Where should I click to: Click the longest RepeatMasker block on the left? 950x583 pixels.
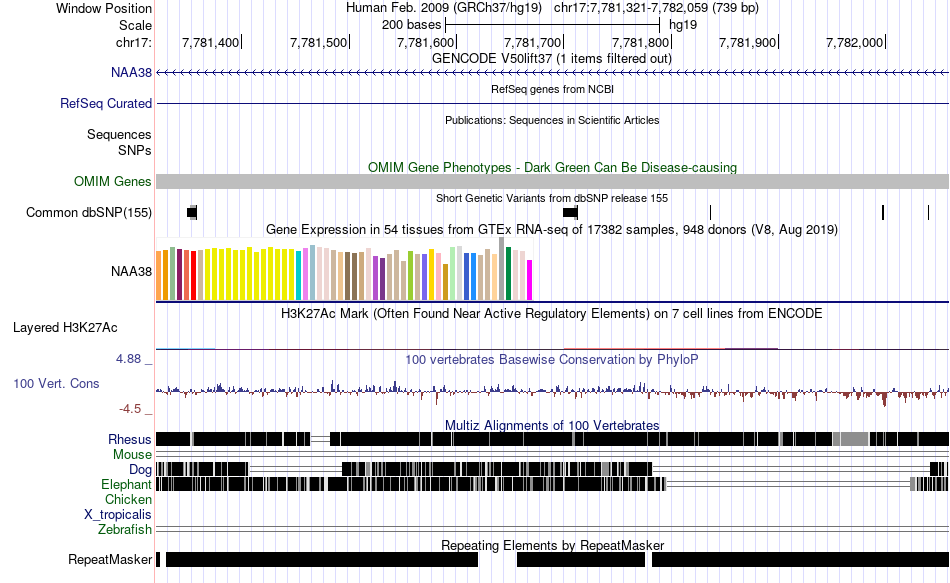click(322, 559)
